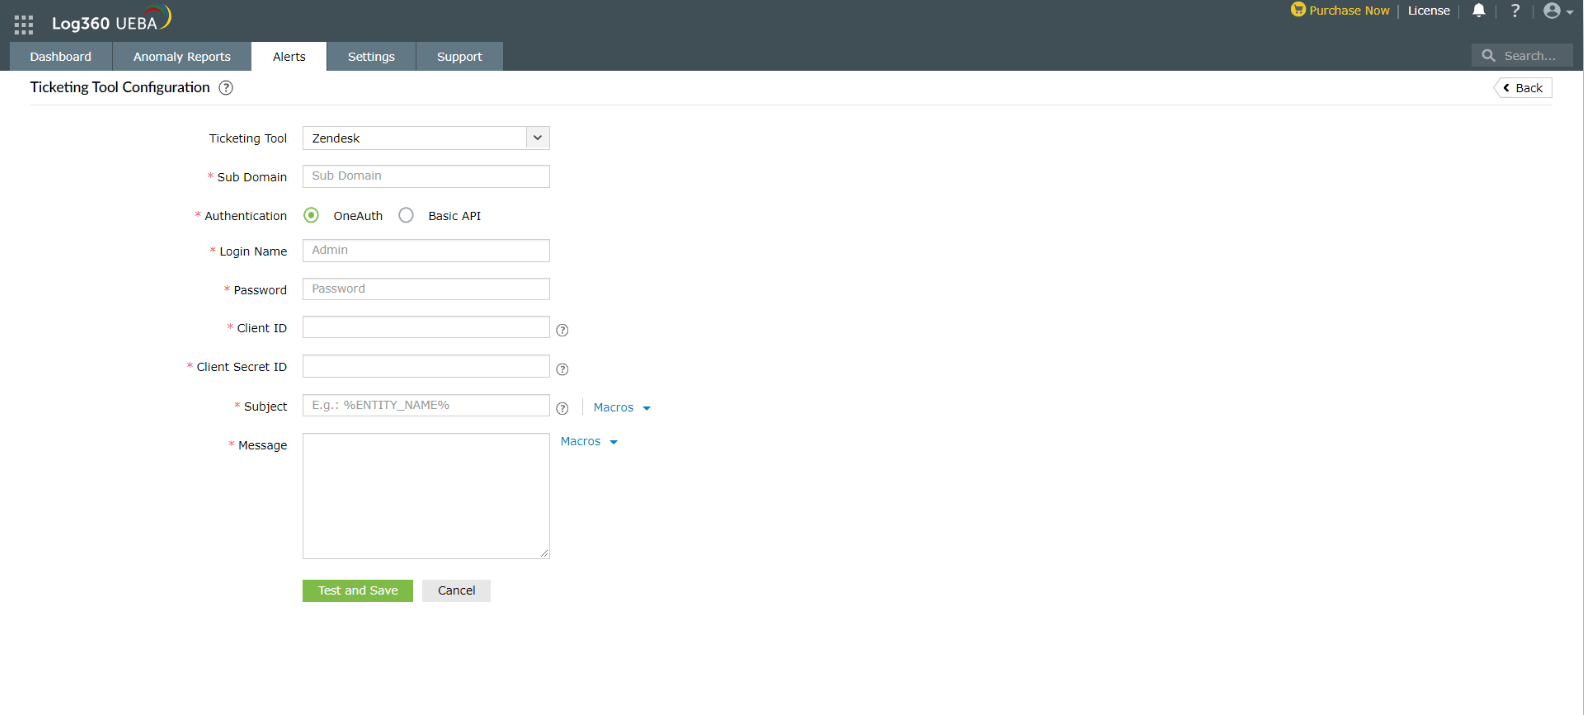Click the search magnifier icon
The width and height of the screenshot is (1584, 715).
[x=1488, y=56]
